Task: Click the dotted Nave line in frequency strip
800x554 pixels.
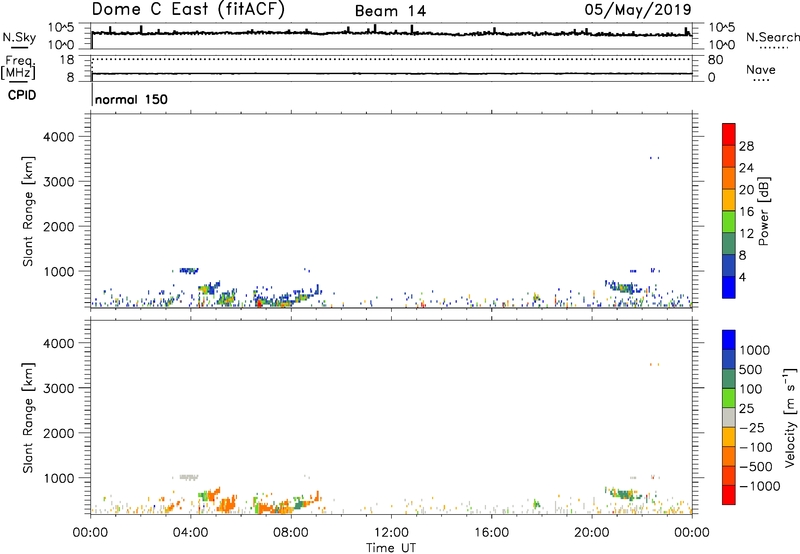Action: 391,59
